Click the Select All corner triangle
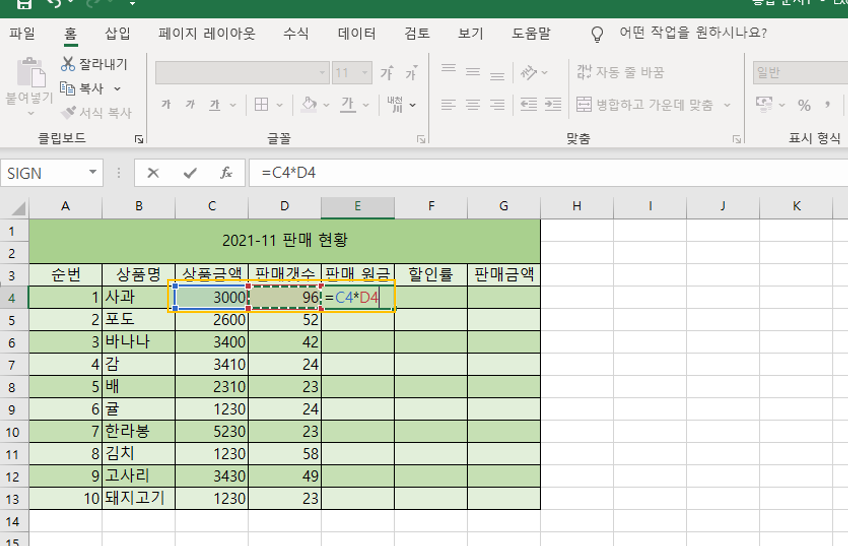Image resolution: width=848 pixels, height=546 pixels. point(18,208)
